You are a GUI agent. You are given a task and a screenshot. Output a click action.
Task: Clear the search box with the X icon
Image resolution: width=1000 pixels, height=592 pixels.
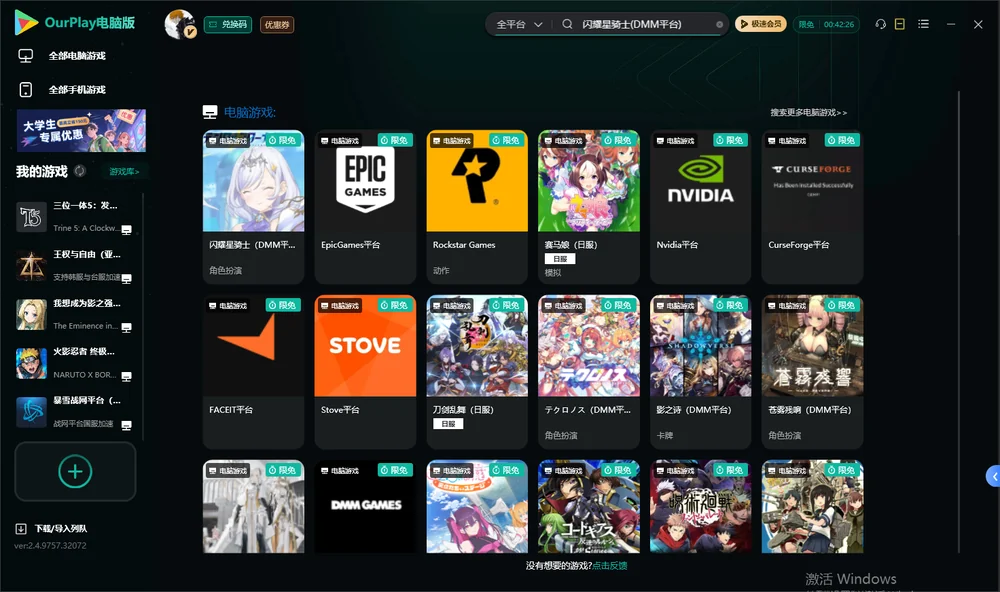tap(719, 25)
